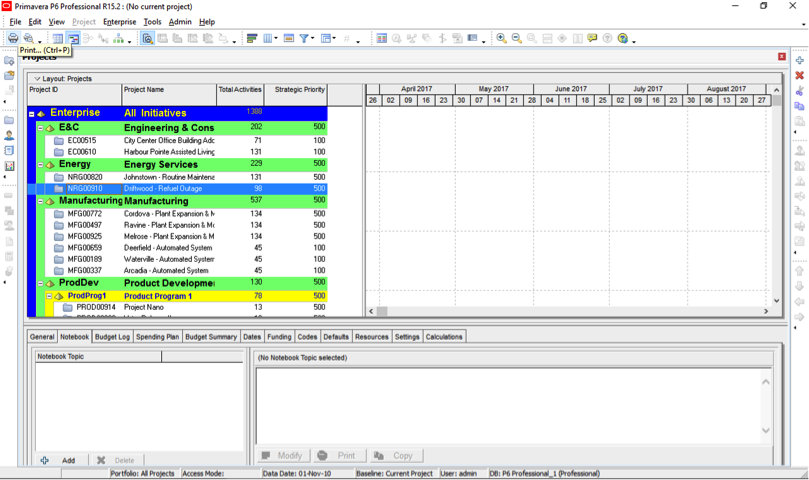Collapse the Enterprise root node
809x480 pixels.
pyautogui.click(x=31, y=114)
